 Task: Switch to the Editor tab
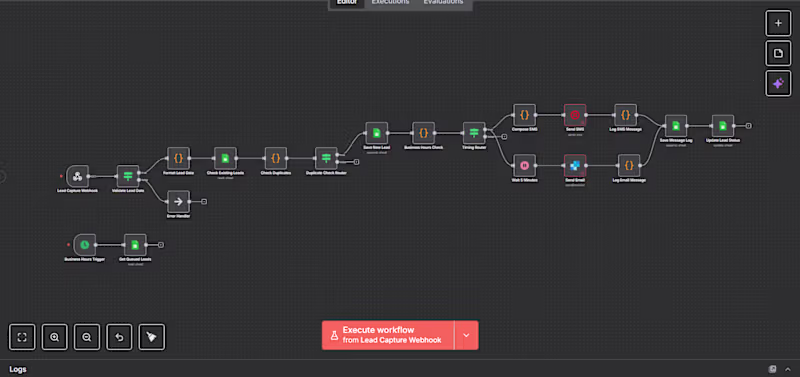(346, 3)
